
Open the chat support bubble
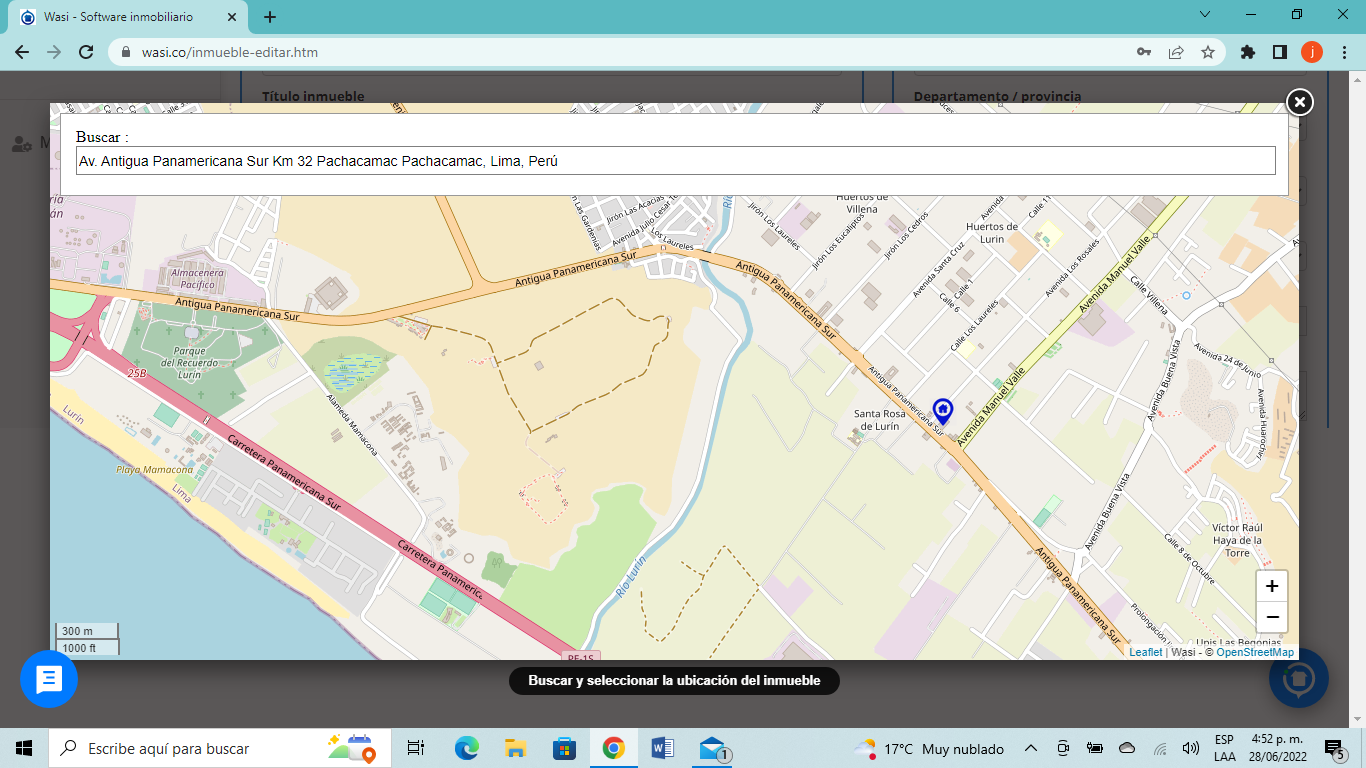pos(49,679)
